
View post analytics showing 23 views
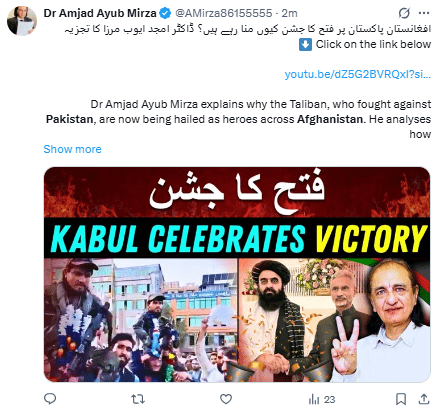click(322, 399)
